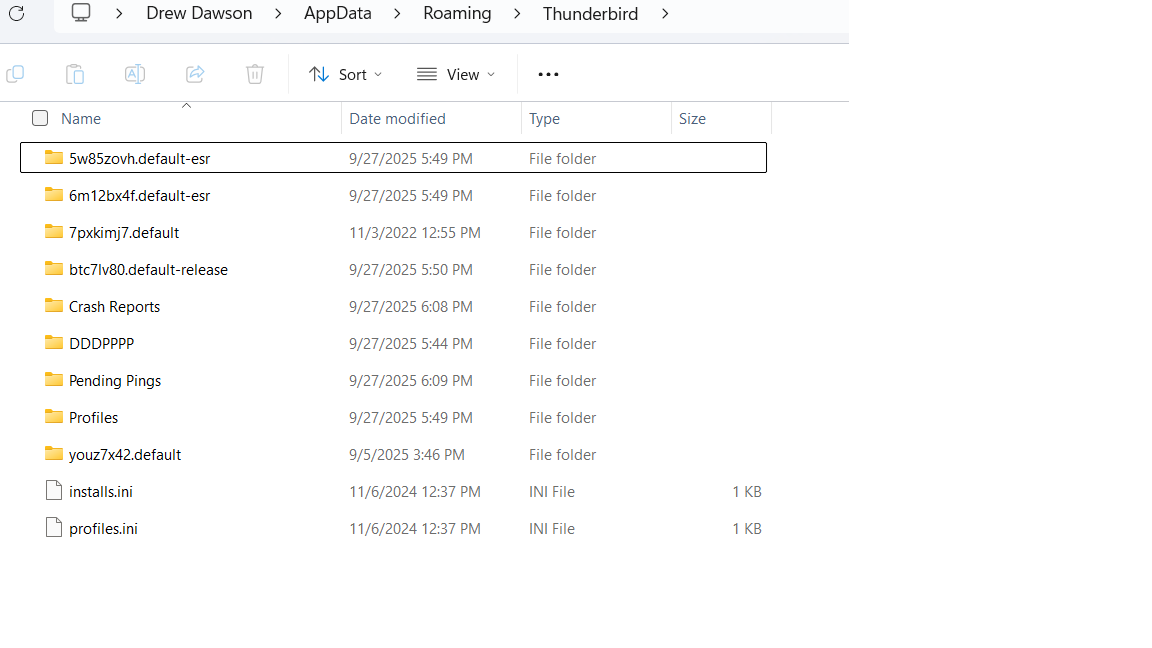Expand chevron after Drew Dawson
This screenshot has height=648, width=1152.
coord(278,13)
